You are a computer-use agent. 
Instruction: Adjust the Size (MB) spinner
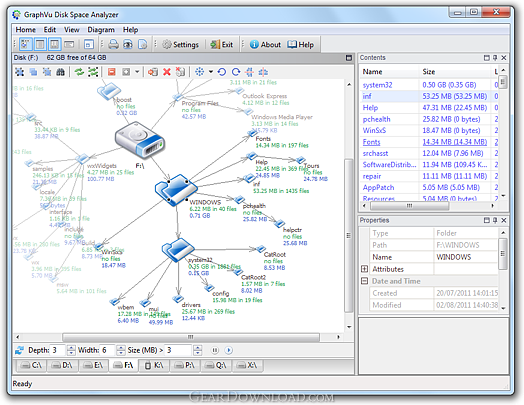tap(198, 350)
